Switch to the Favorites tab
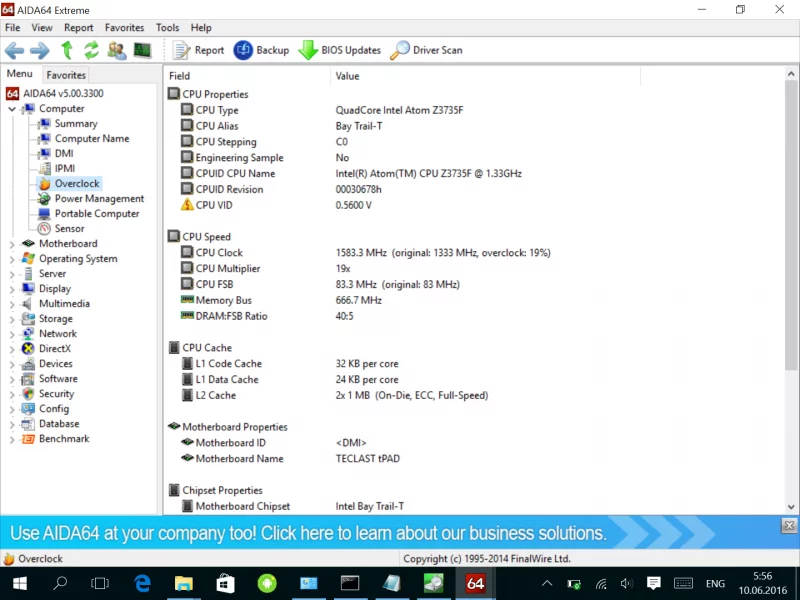Screen dimensions: 800x600 pyautogui.click(x=66, y=75)
